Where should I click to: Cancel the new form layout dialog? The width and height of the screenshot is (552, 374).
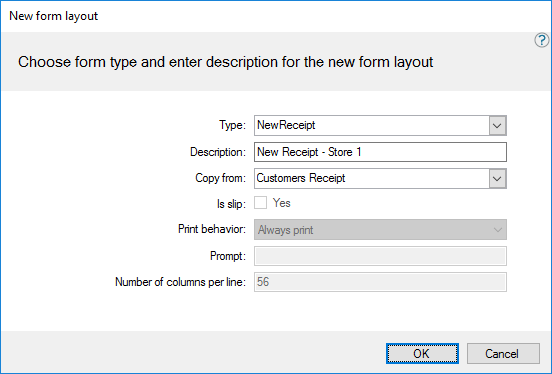click(503, 353)
